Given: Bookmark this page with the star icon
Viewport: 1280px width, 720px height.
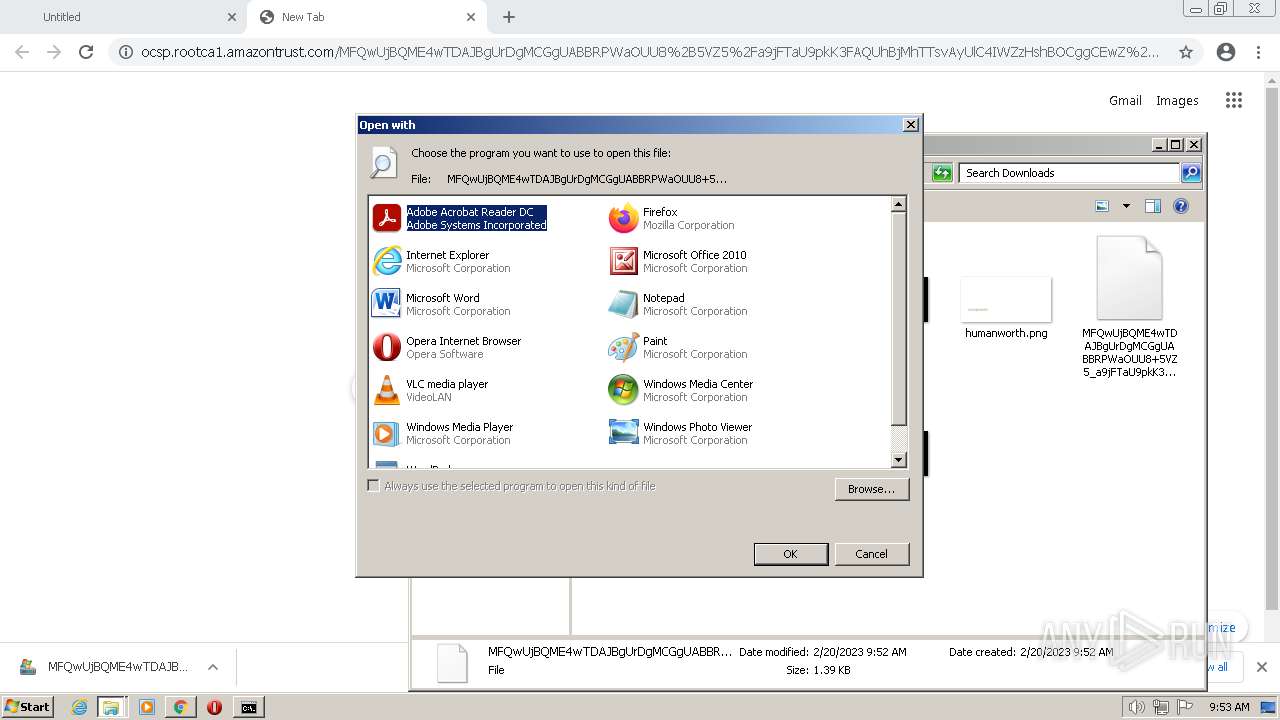Looking at the screenshot, I should click(x=1186, y=52).
